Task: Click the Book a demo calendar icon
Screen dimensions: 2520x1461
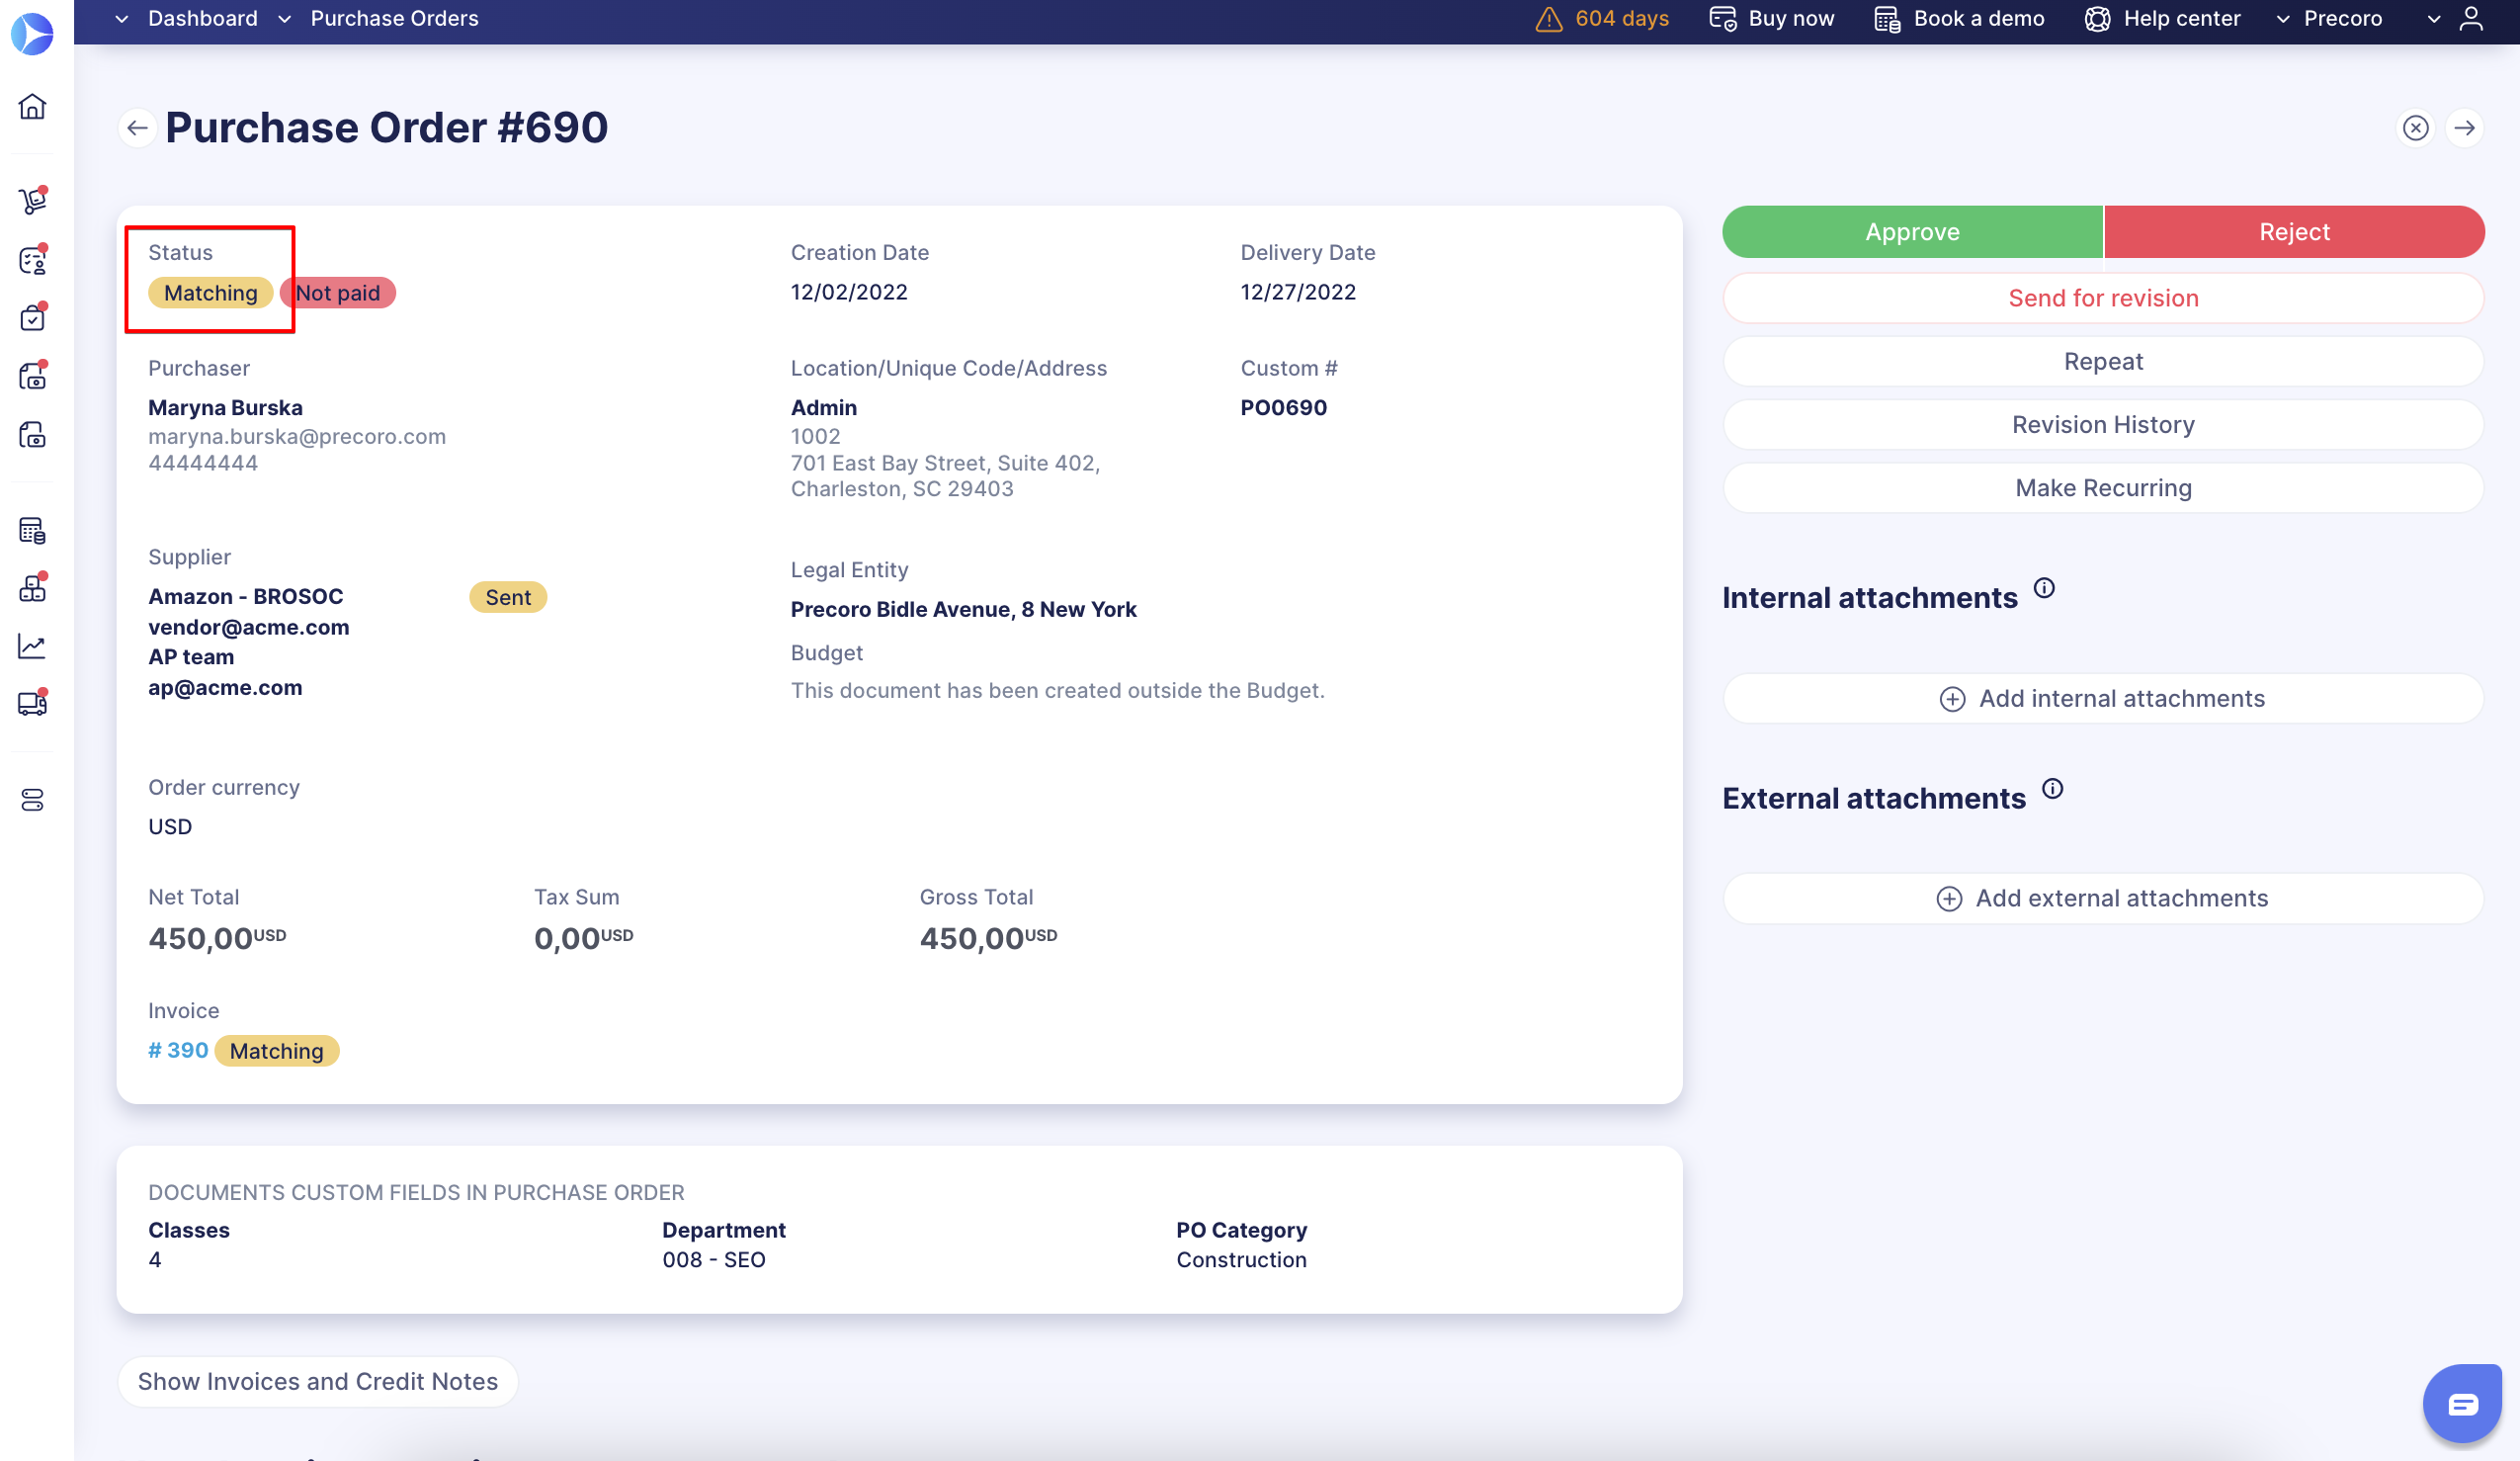Action: tap(1887, 19)
